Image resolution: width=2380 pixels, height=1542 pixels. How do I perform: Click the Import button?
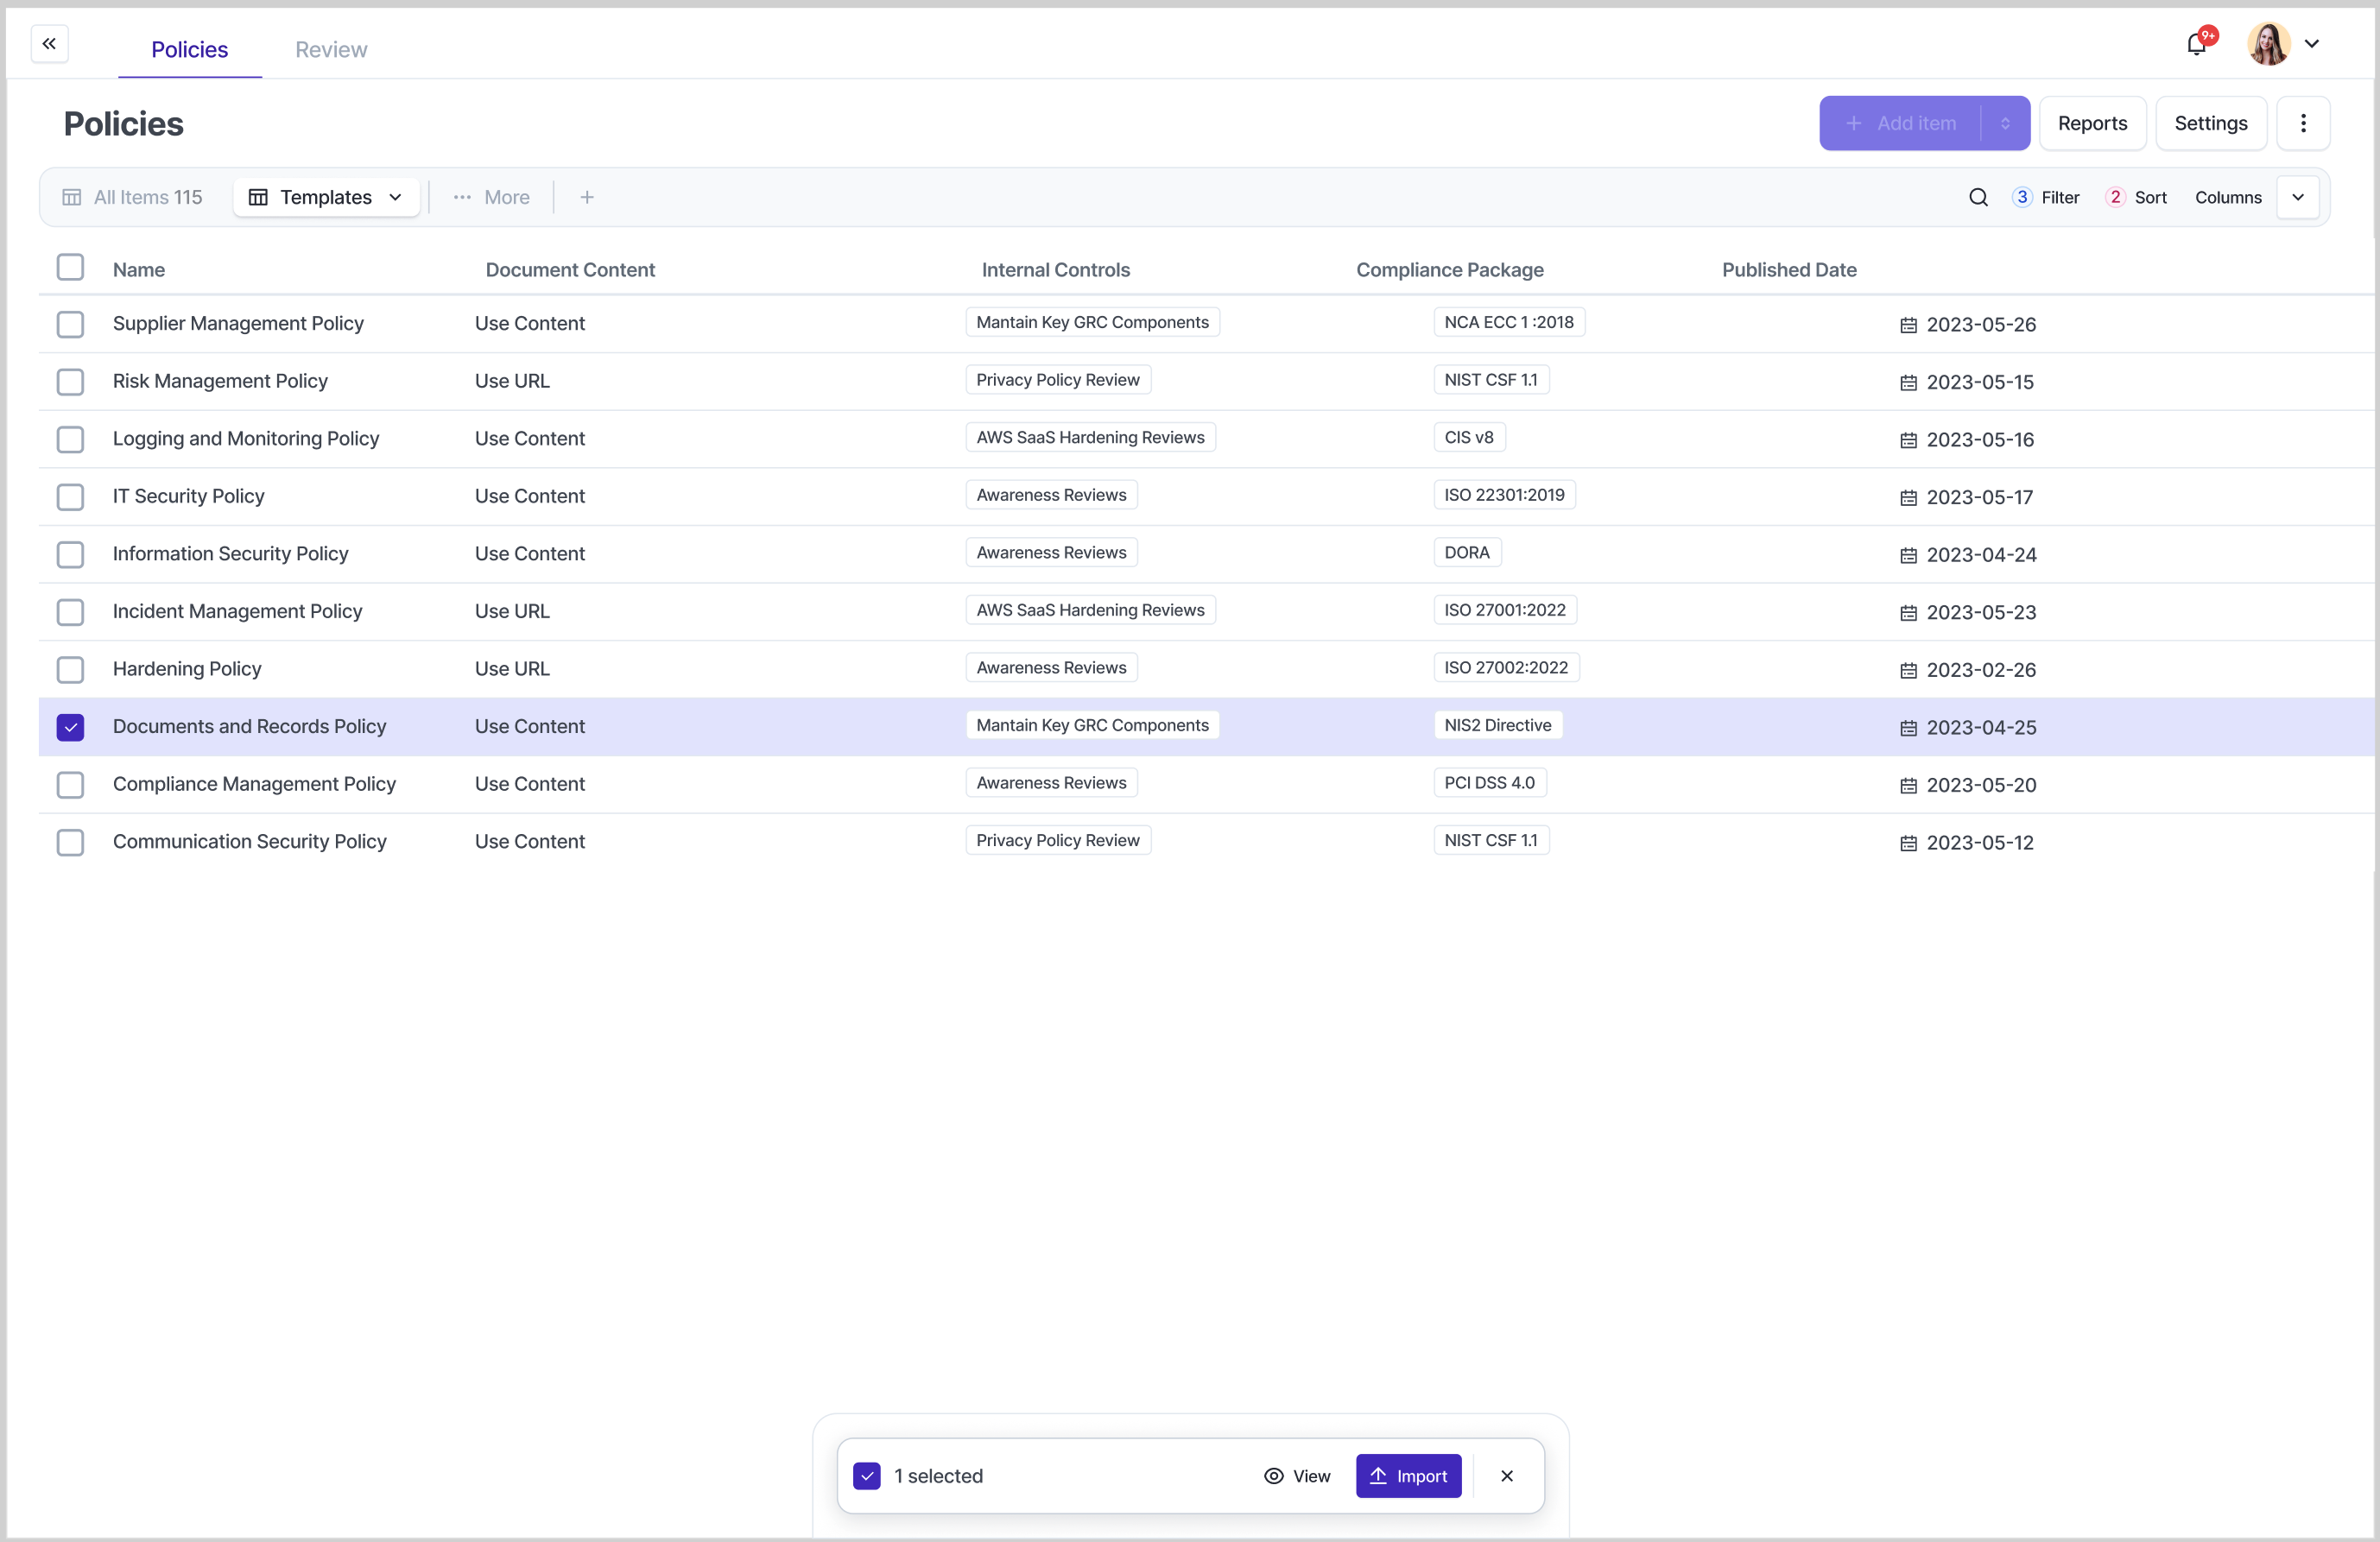(1408, 1476)
